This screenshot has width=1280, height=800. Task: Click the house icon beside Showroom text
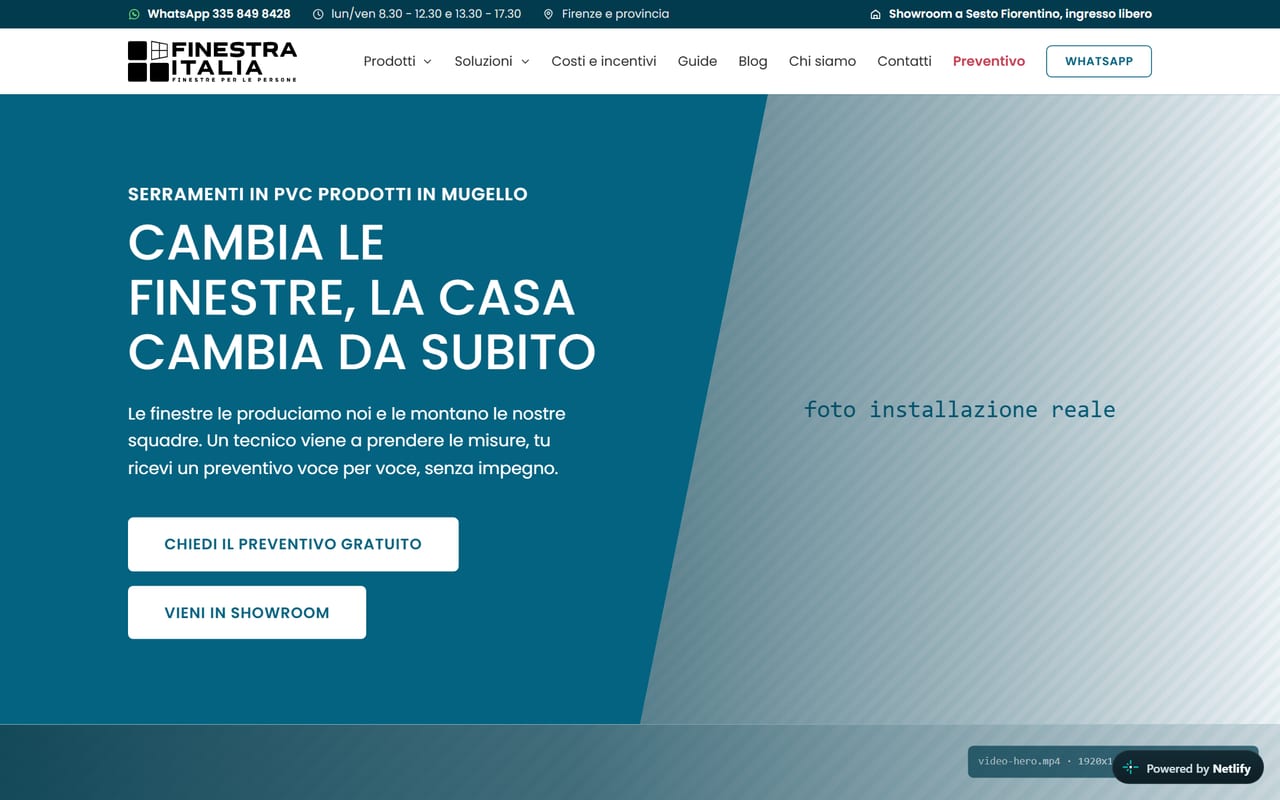click(x=875, y=14)
